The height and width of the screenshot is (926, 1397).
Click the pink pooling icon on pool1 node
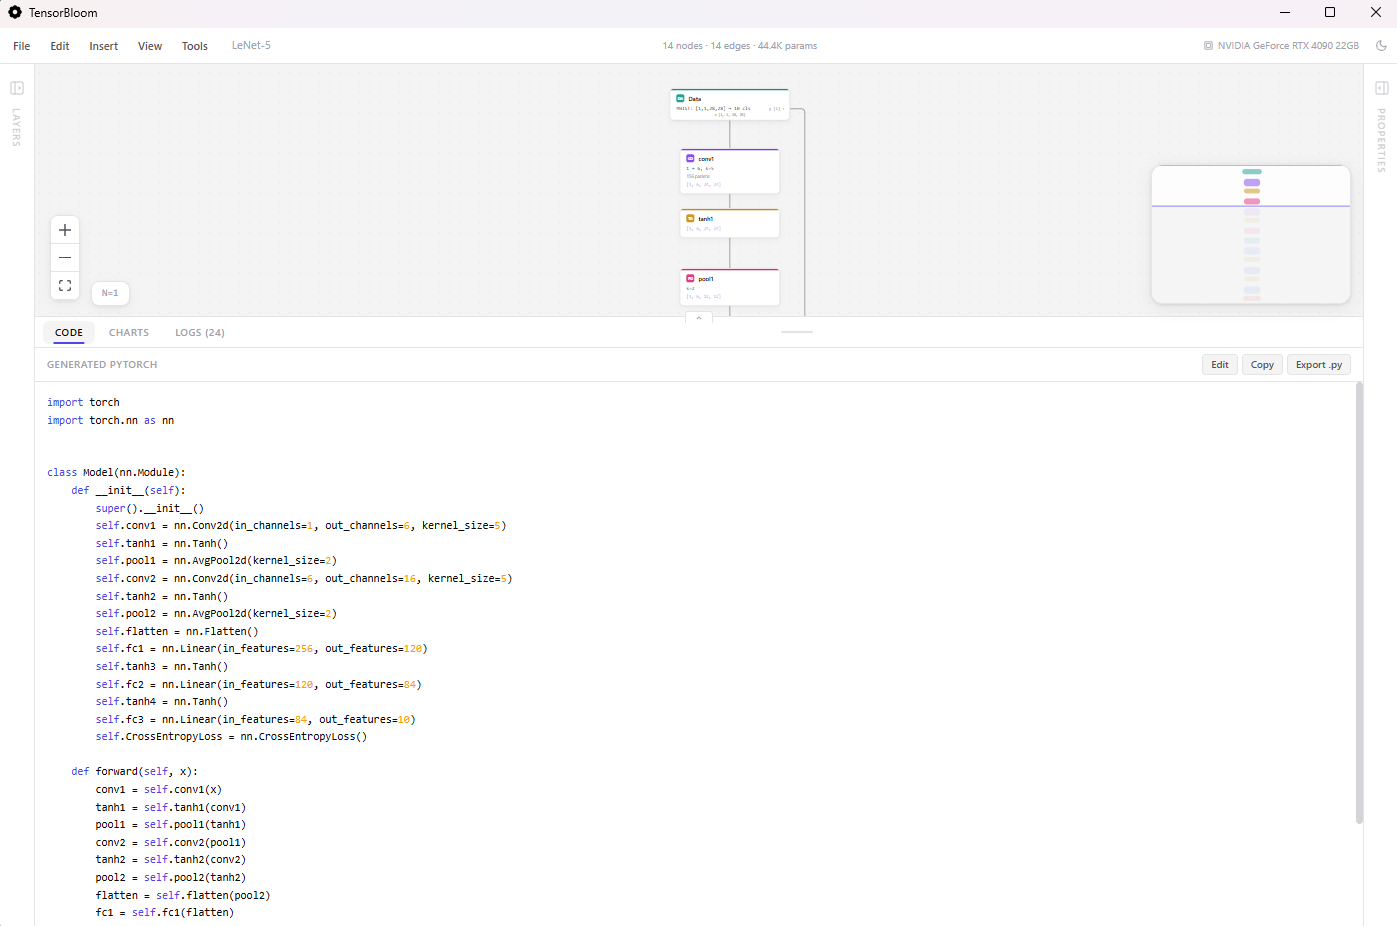click(690, 278)
